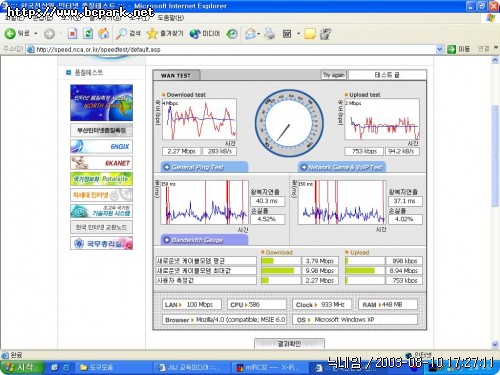Image resolution: width=500 pixels, height=375 pixels.
Task: Open the Search magnifier icon
Action: click(x=121, y=33)
